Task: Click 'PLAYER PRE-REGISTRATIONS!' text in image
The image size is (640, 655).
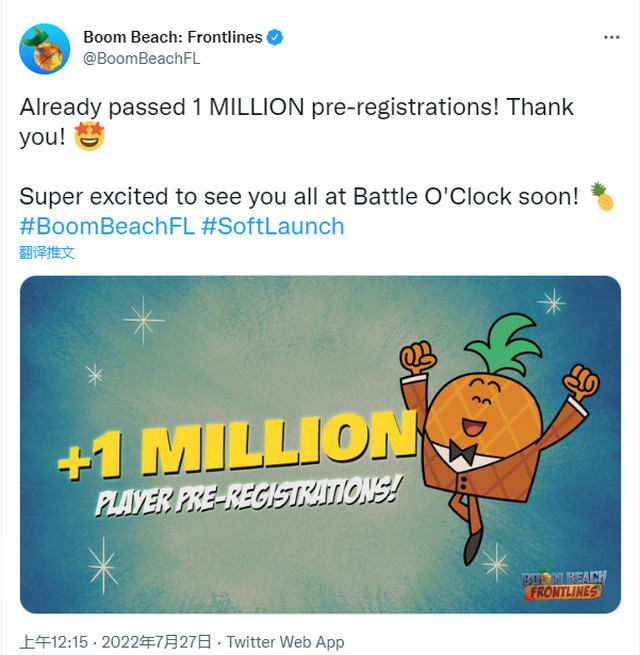Action: pyautogui.click(x=248, y=495)
